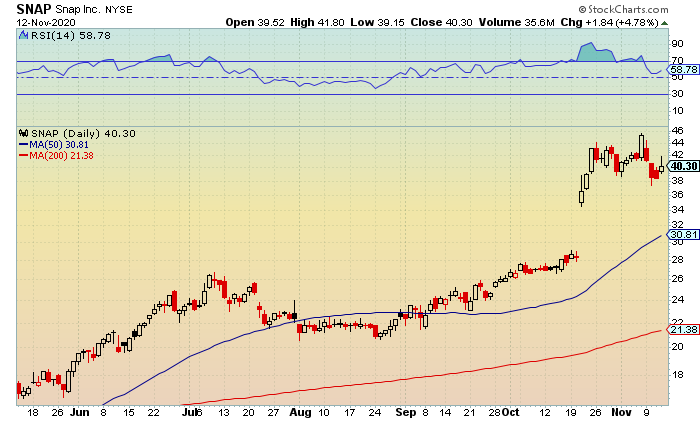
Task: Click the Sep month axis label
Action: pos(406,412)
